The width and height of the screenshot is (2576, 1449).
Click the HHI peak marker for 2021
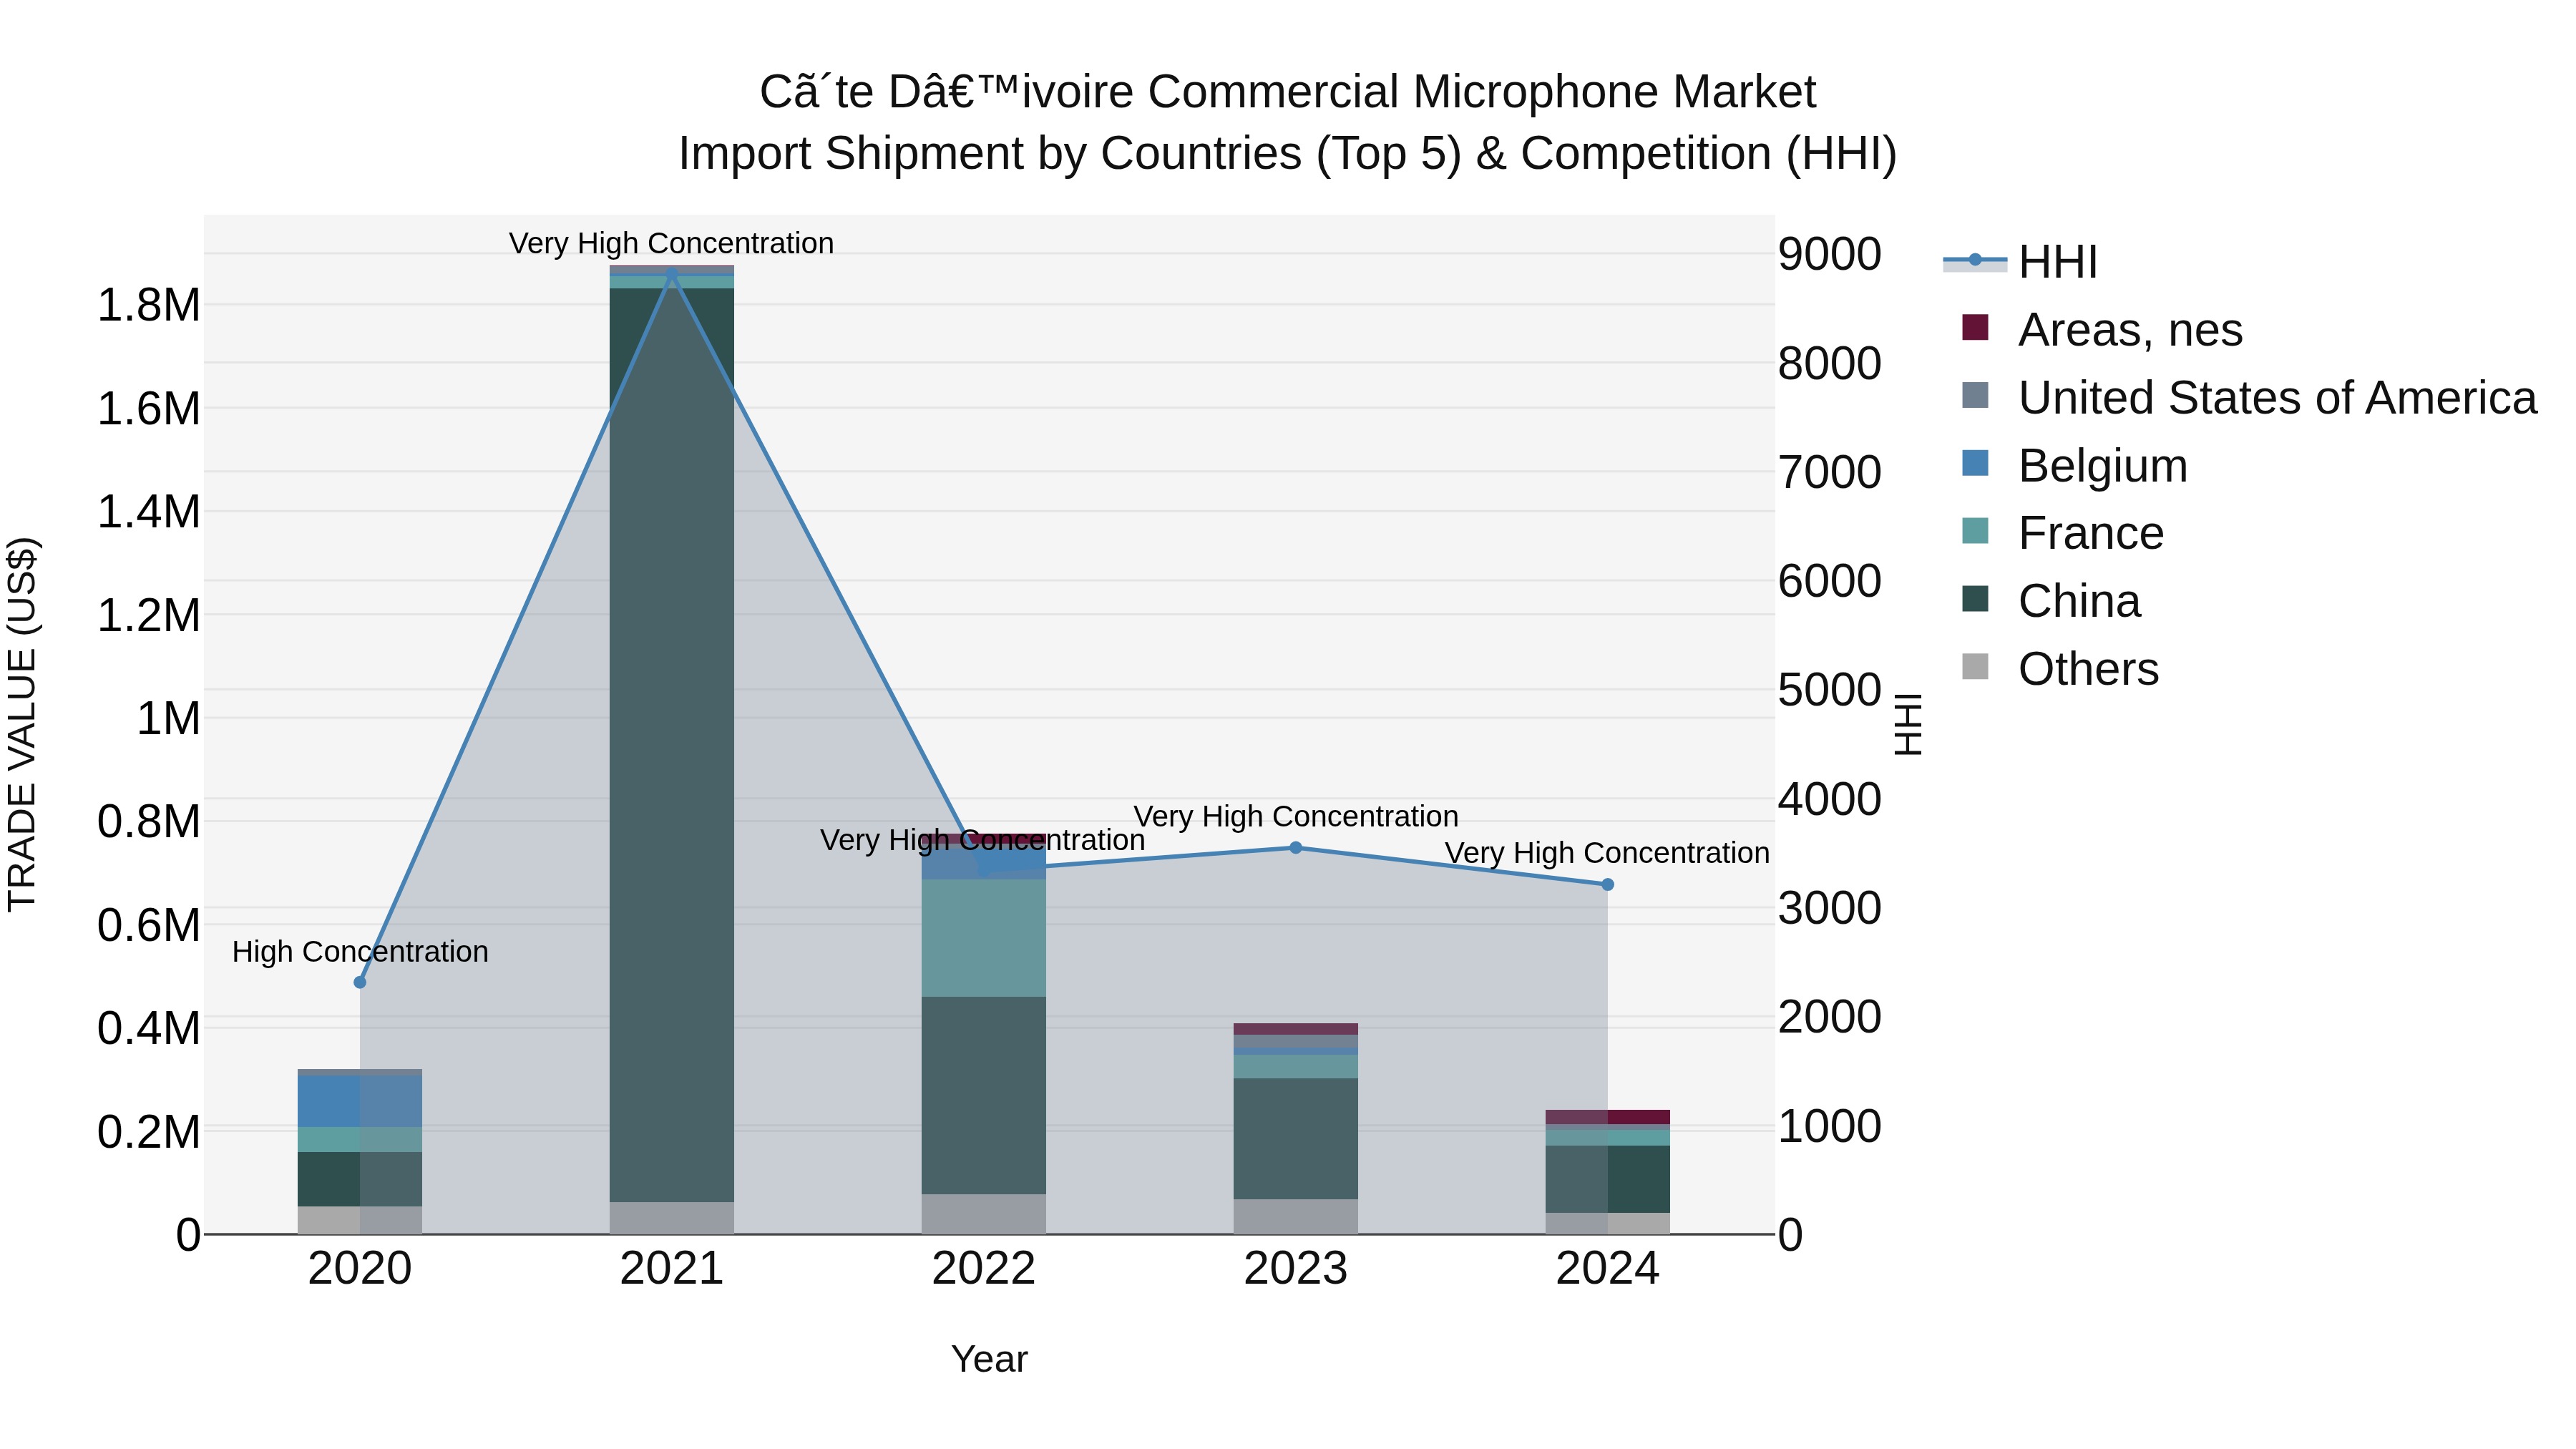[672, 273]
